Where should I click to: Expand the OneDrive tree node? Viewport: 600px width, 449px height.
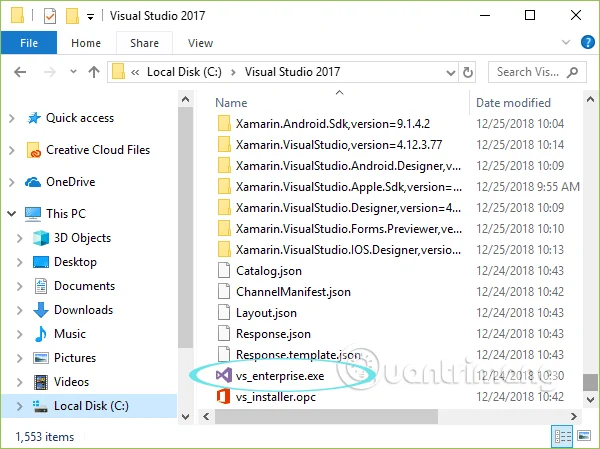12,182
